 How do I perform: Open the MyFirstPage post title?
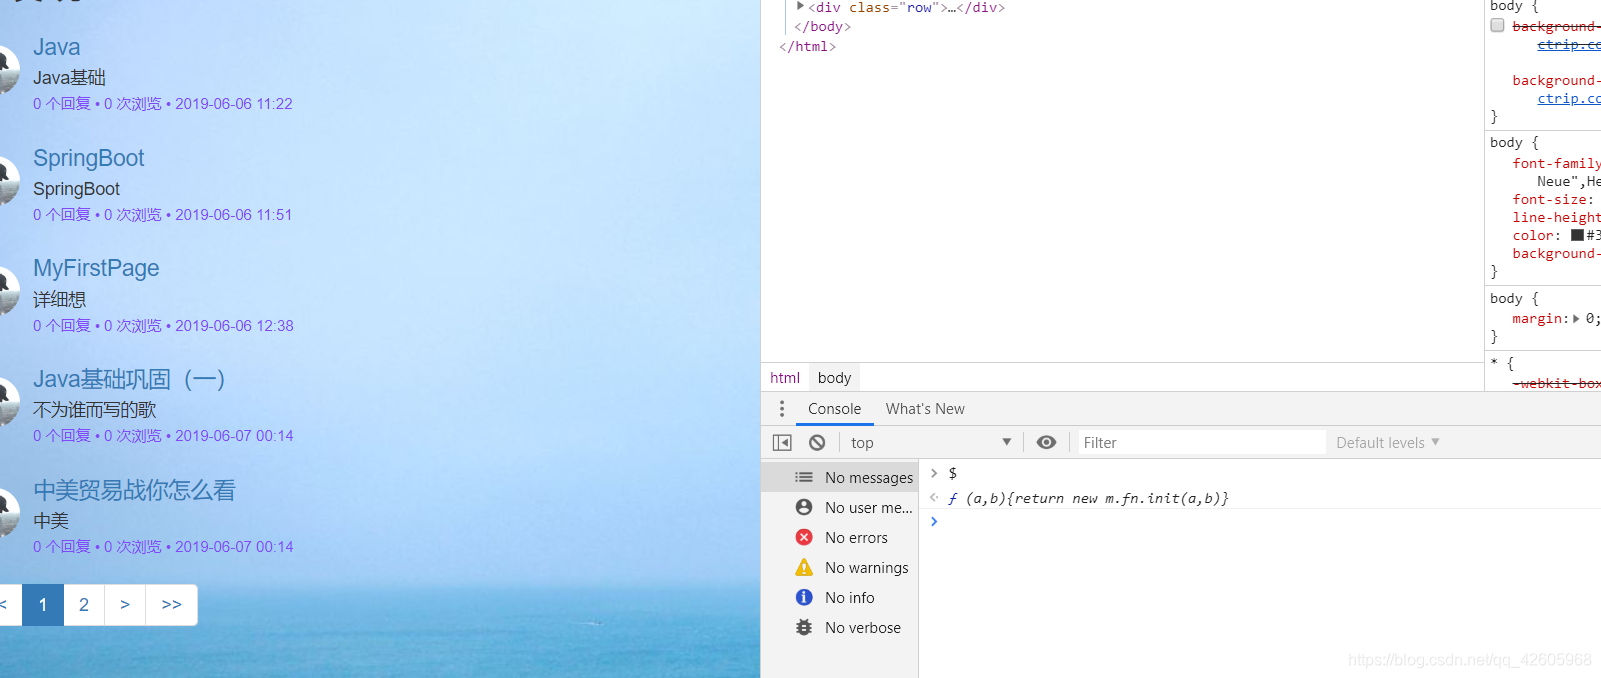[96, 268]
